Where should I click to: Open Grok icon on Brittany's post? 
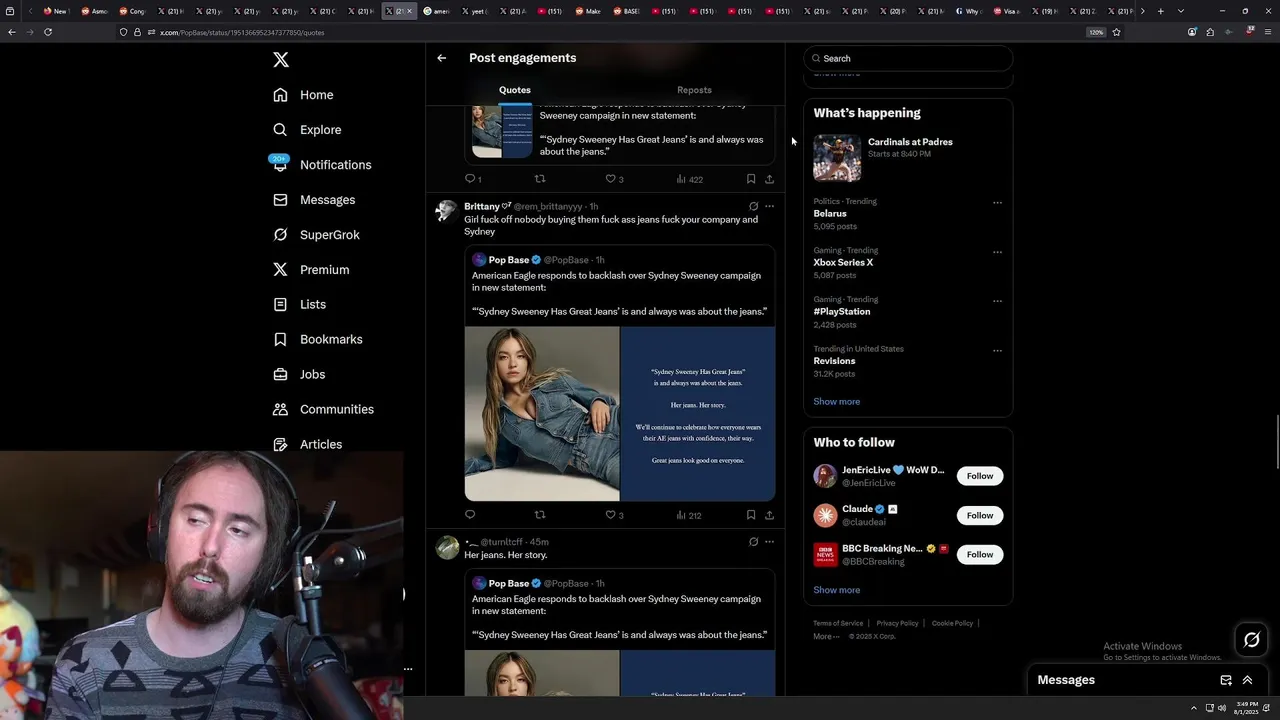point(753,206)
